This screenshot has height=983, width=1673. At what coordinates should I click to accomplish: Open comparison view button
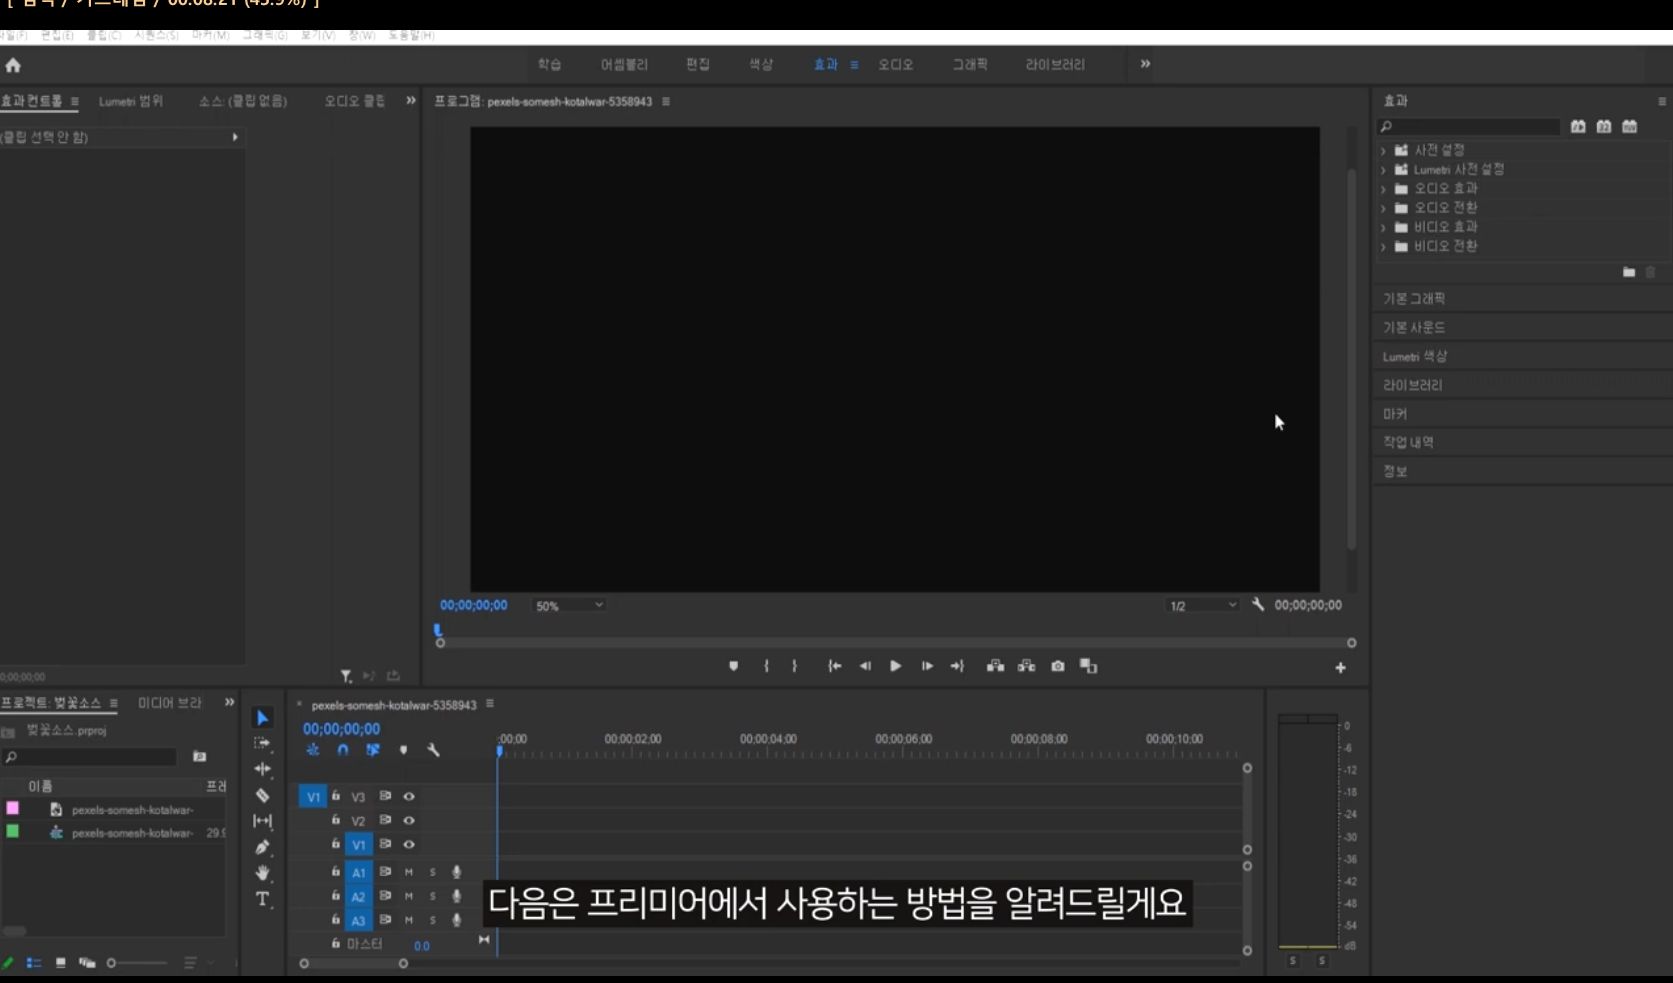point(1089,666)
